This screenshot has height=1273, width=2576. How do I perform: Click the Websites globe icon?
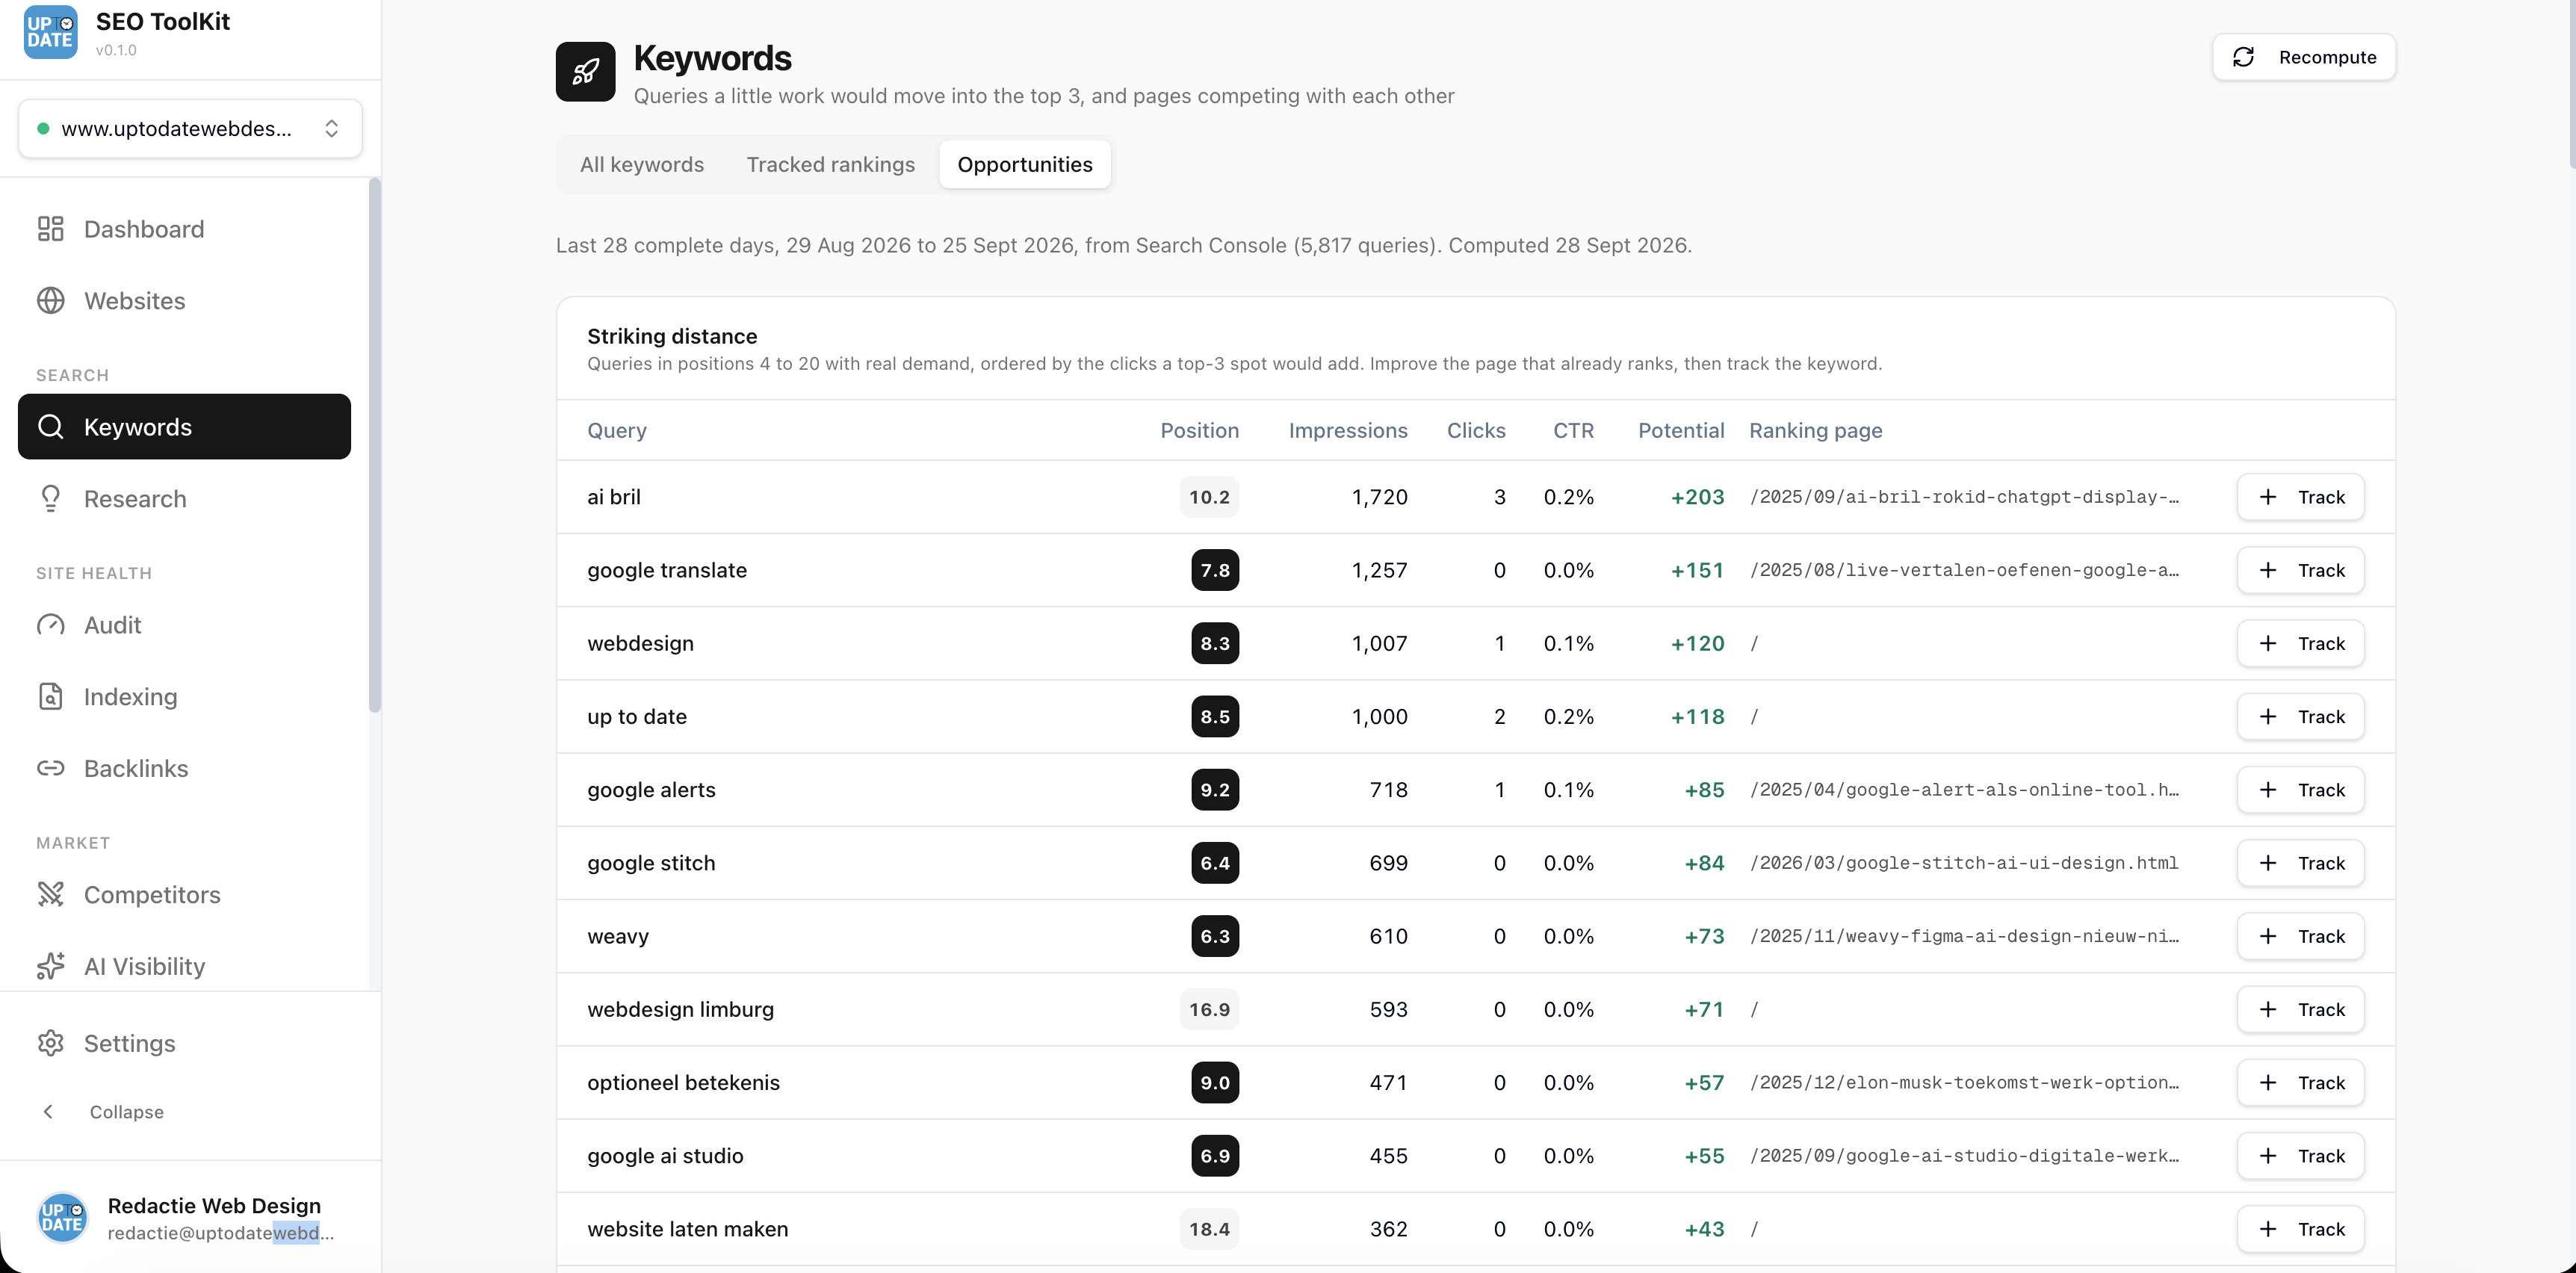(50, 301)
